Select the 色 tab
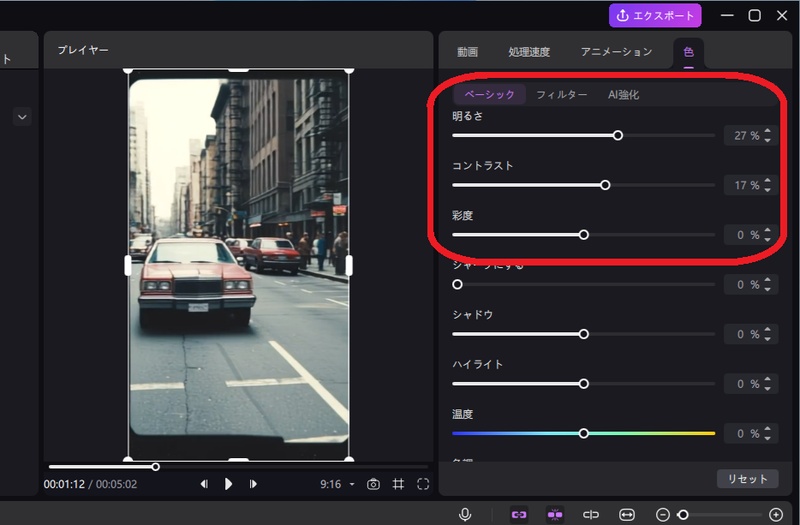Screen dimensions: 800x525 tap(688, 52)
